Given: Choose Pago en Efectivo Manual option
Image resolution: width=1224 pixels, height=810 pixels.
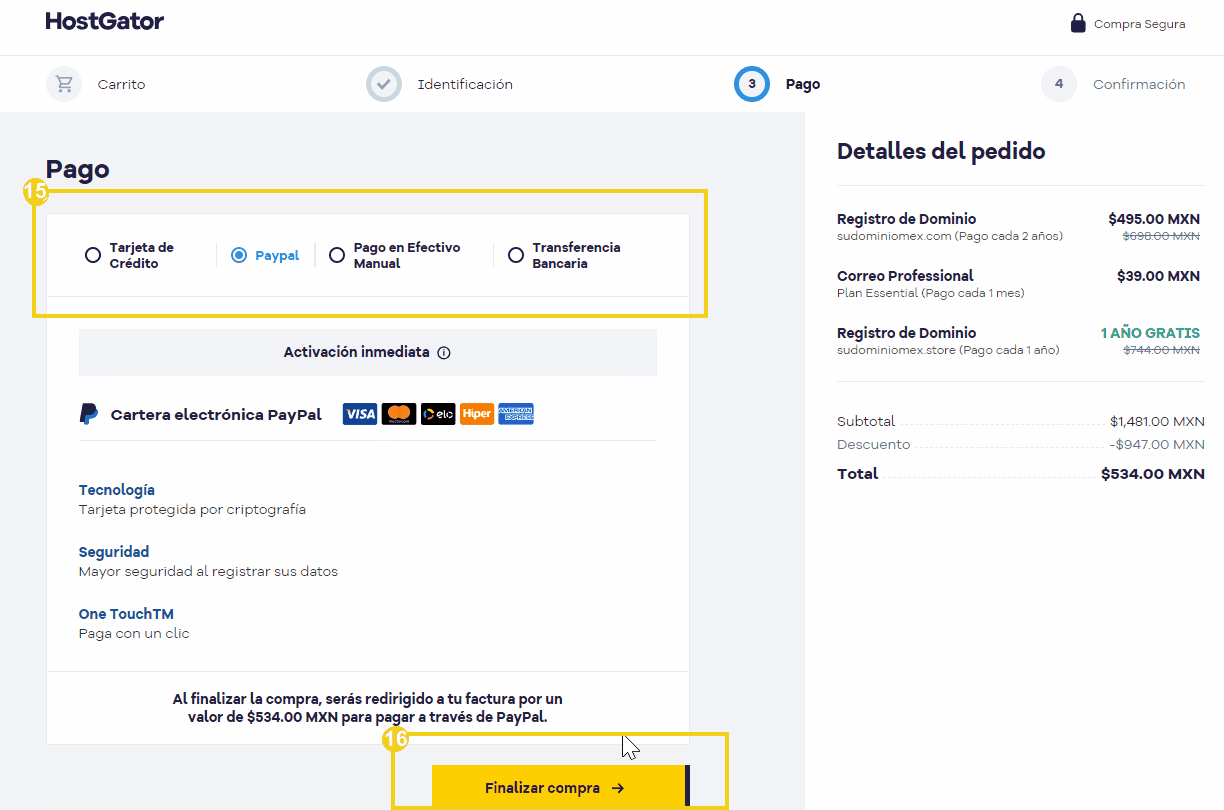Looking at the screenshot, I should [337, 255].
